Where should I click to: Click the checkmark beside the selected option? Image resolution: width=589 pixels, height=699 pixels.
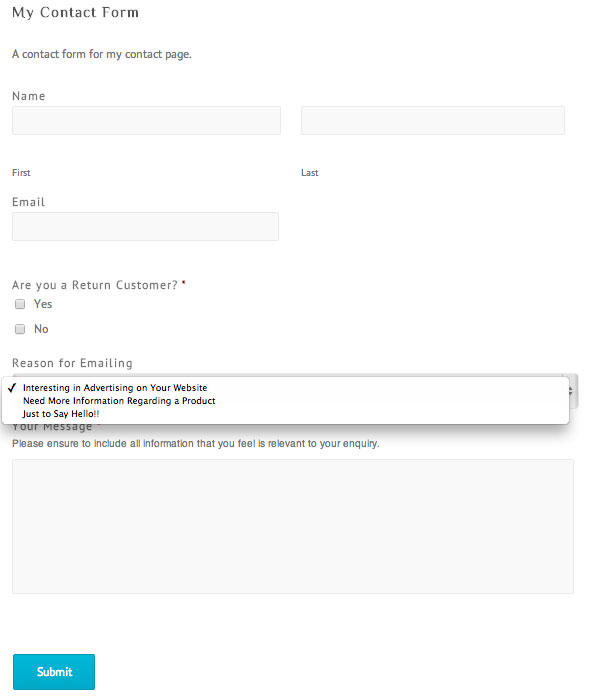[12, 388]
